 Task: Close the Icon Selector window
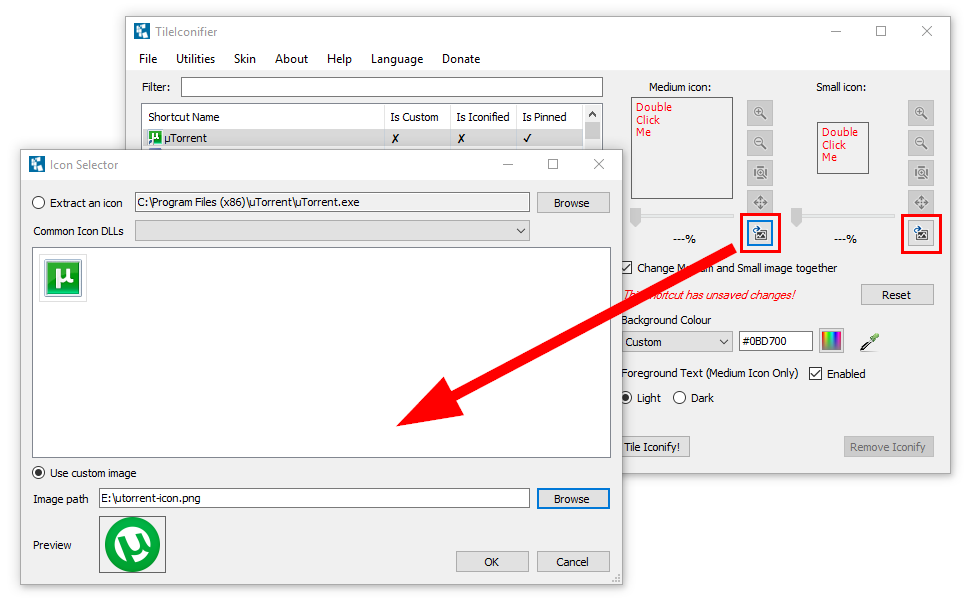(x=599, y=164)
